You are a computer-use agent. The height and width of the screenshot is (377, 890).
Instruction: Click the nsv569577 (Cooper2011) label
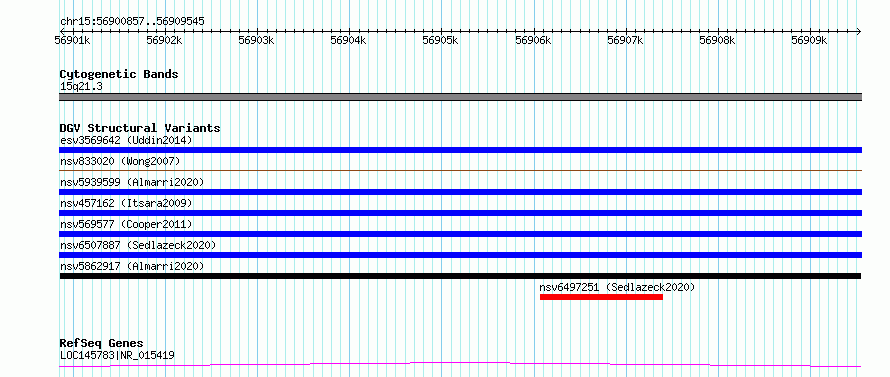pos(126,224)
